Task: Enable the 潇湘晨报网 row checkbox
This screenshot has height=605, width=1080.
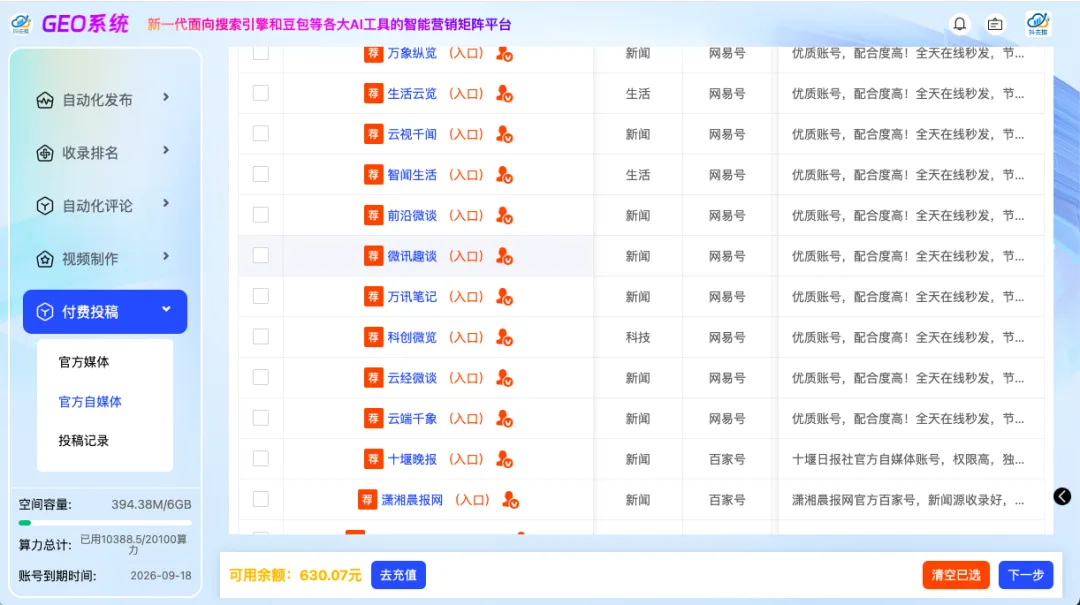Action: (260, 499)
